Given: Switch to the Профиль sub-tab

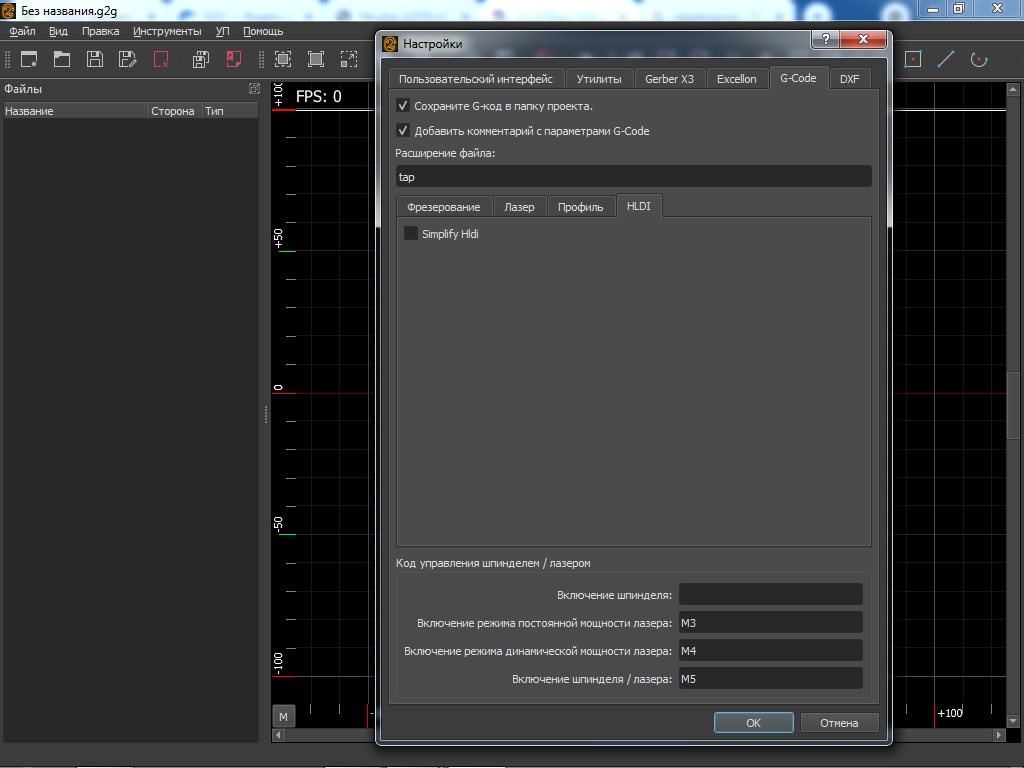Looking at the screenshot, I should click(x=581, y=206).
